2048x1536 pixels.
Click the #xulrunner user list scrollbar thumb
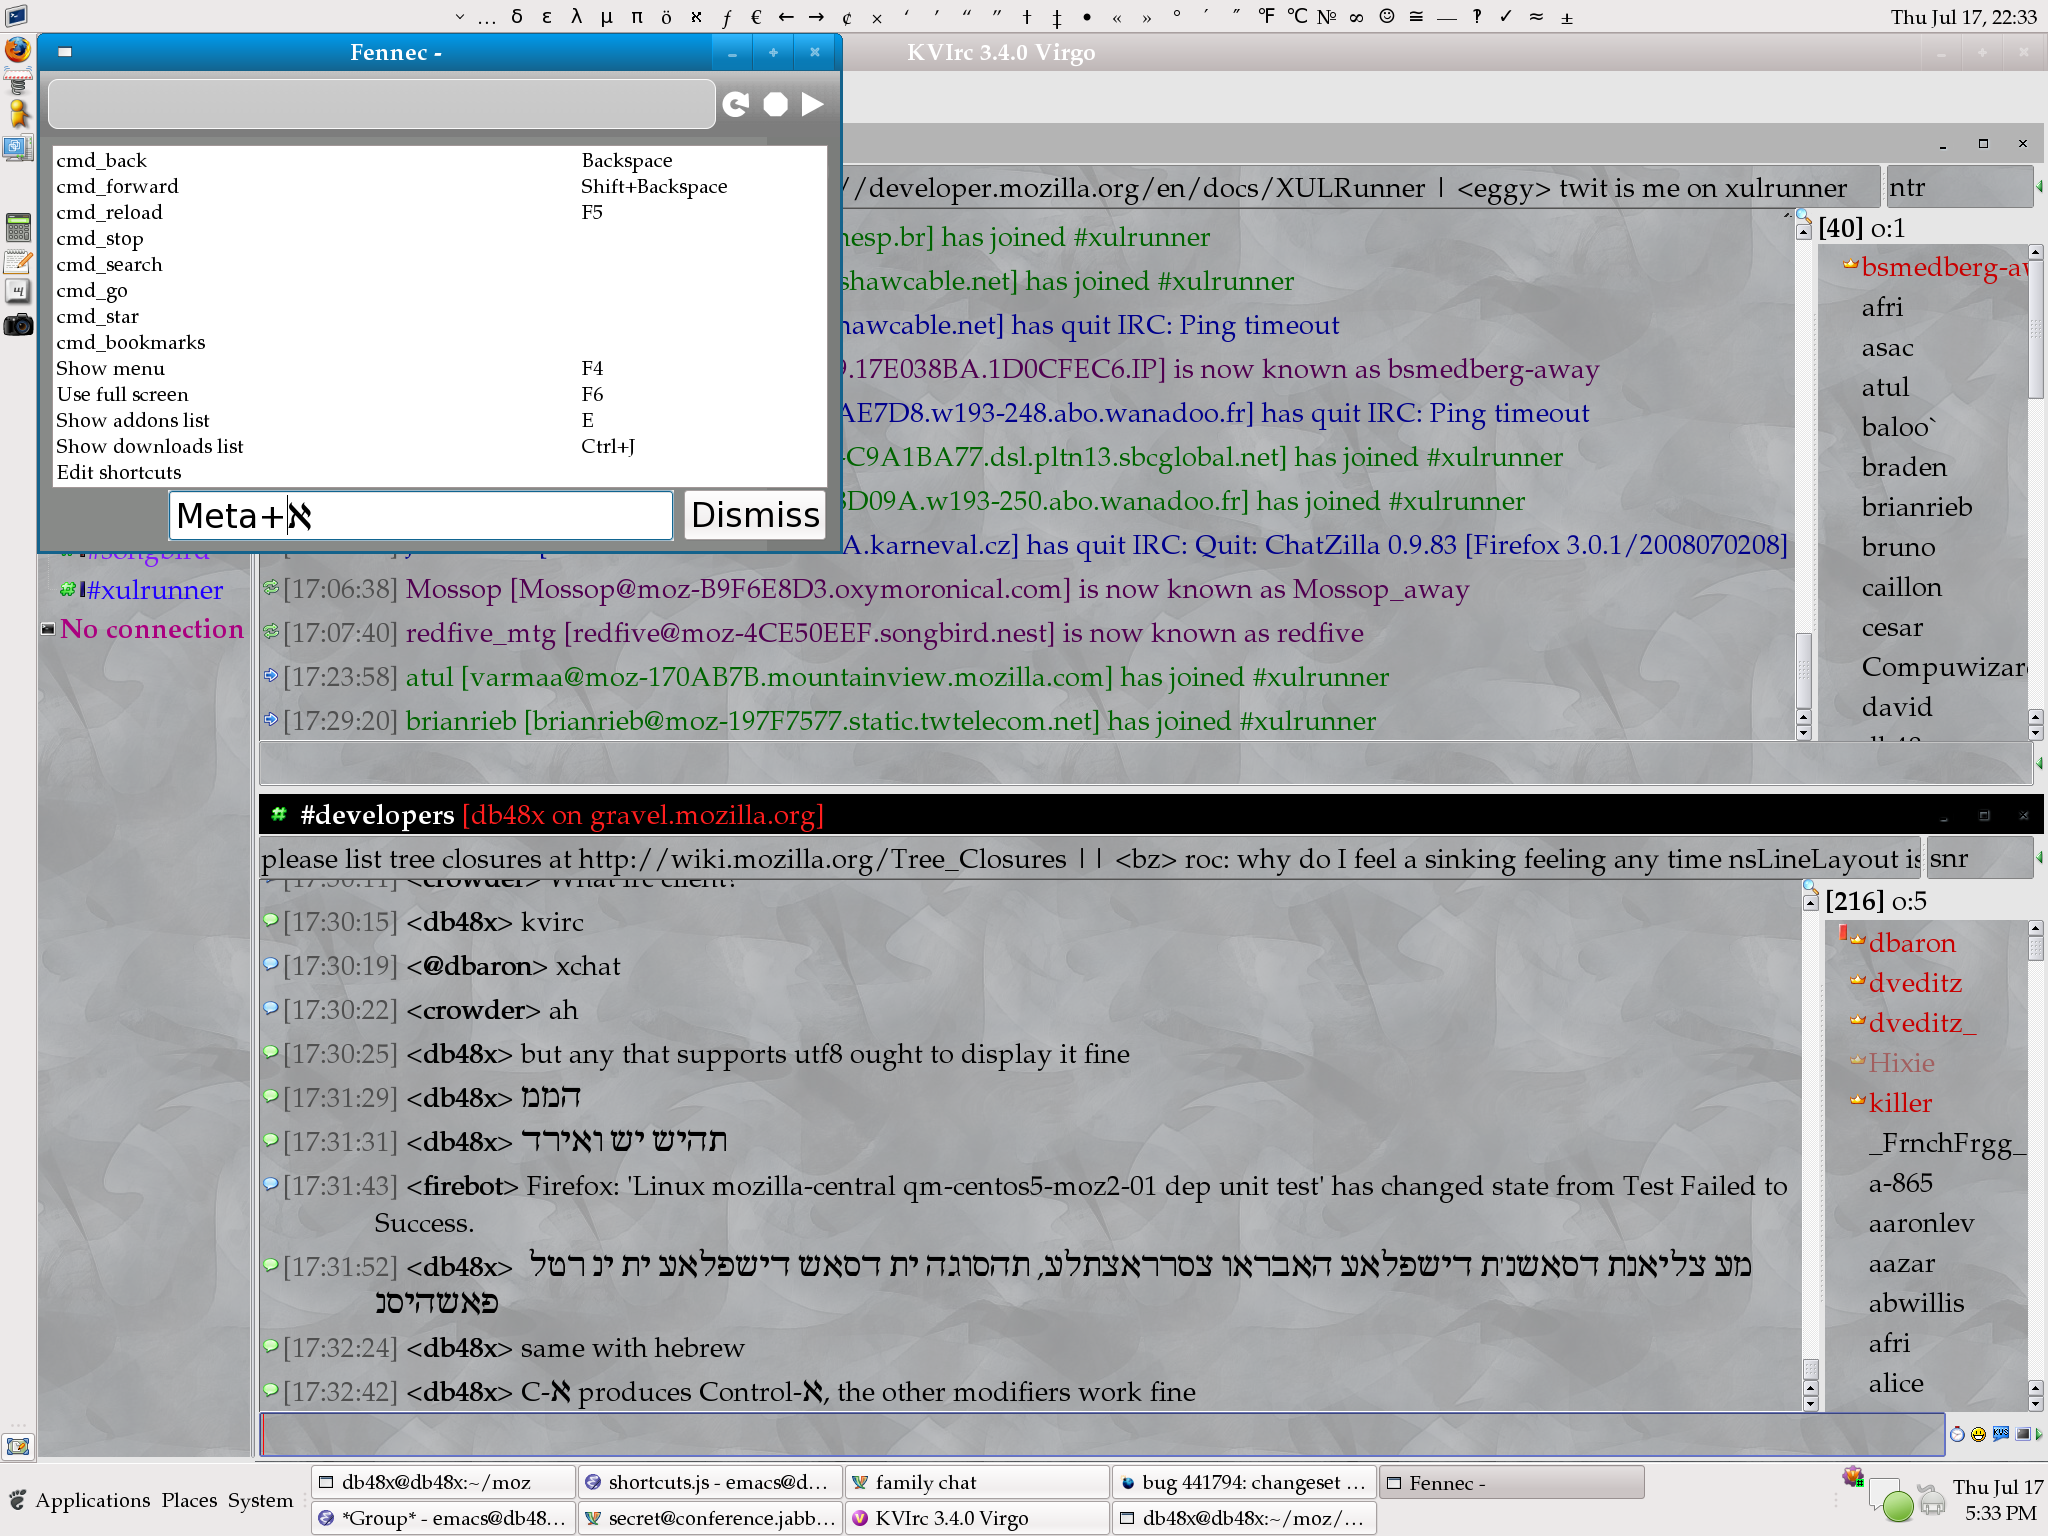pyautogui.click(x=2035, y=330)
